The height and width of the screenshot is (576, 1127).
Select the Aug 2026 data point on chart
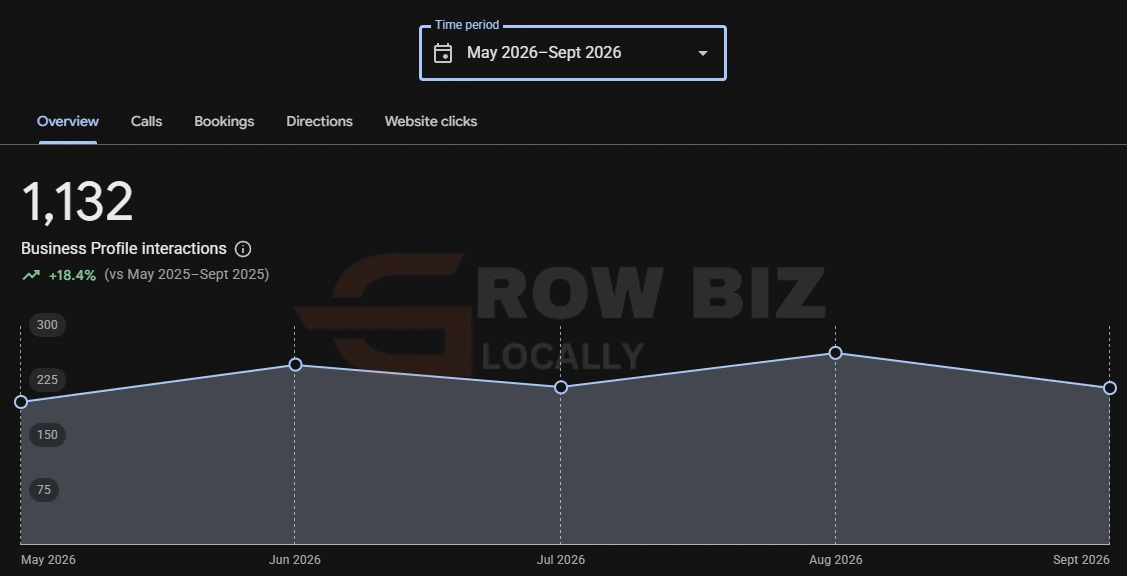835,353
